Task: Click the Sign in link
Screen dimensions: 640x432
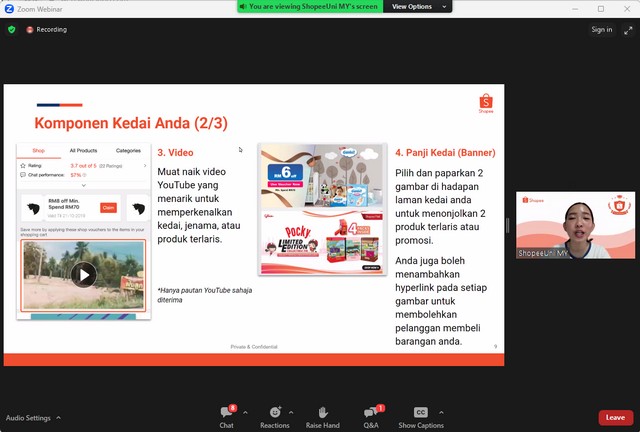Action: tap(601, 30)
